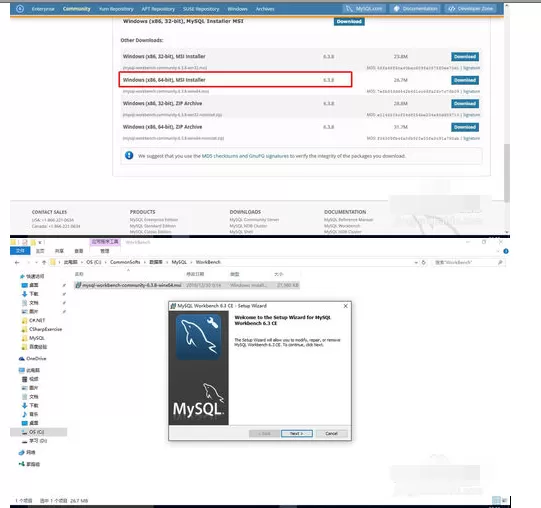
Task: Close the MySQL Workbench Setup Wizard dialog
Action: click(x=346, y=306)
